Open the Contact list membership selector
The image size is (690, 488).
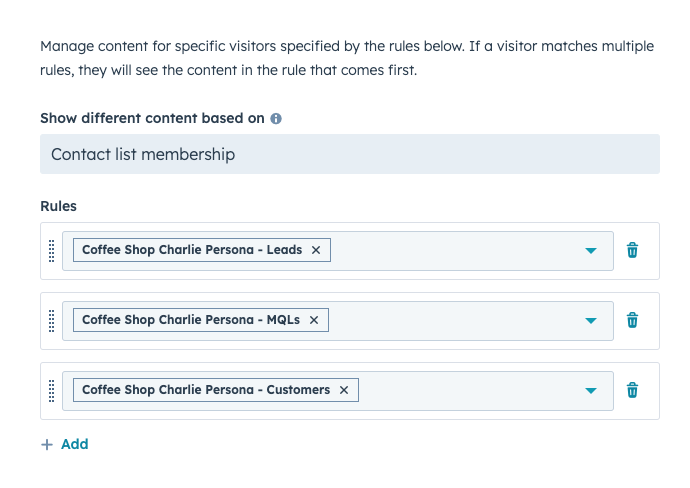click(x=350, y=154)
